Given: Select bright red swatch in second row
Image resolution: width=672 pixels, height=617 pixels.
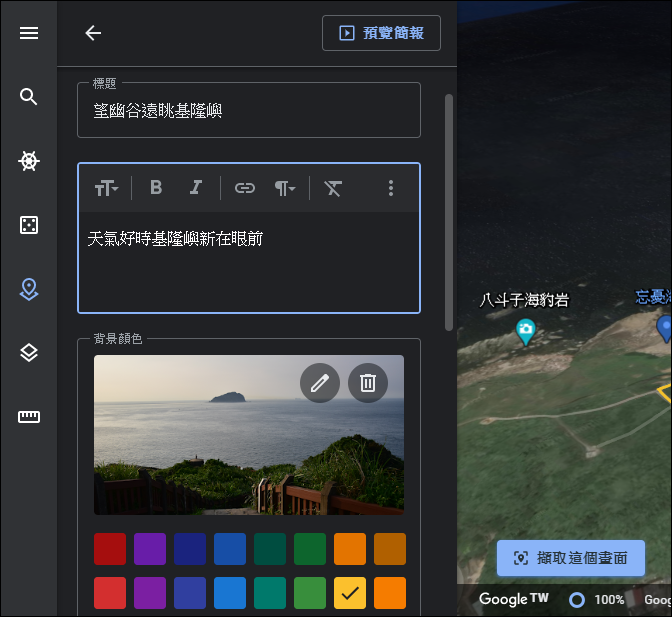Looking at the screenshot, I should coord(110,593).
